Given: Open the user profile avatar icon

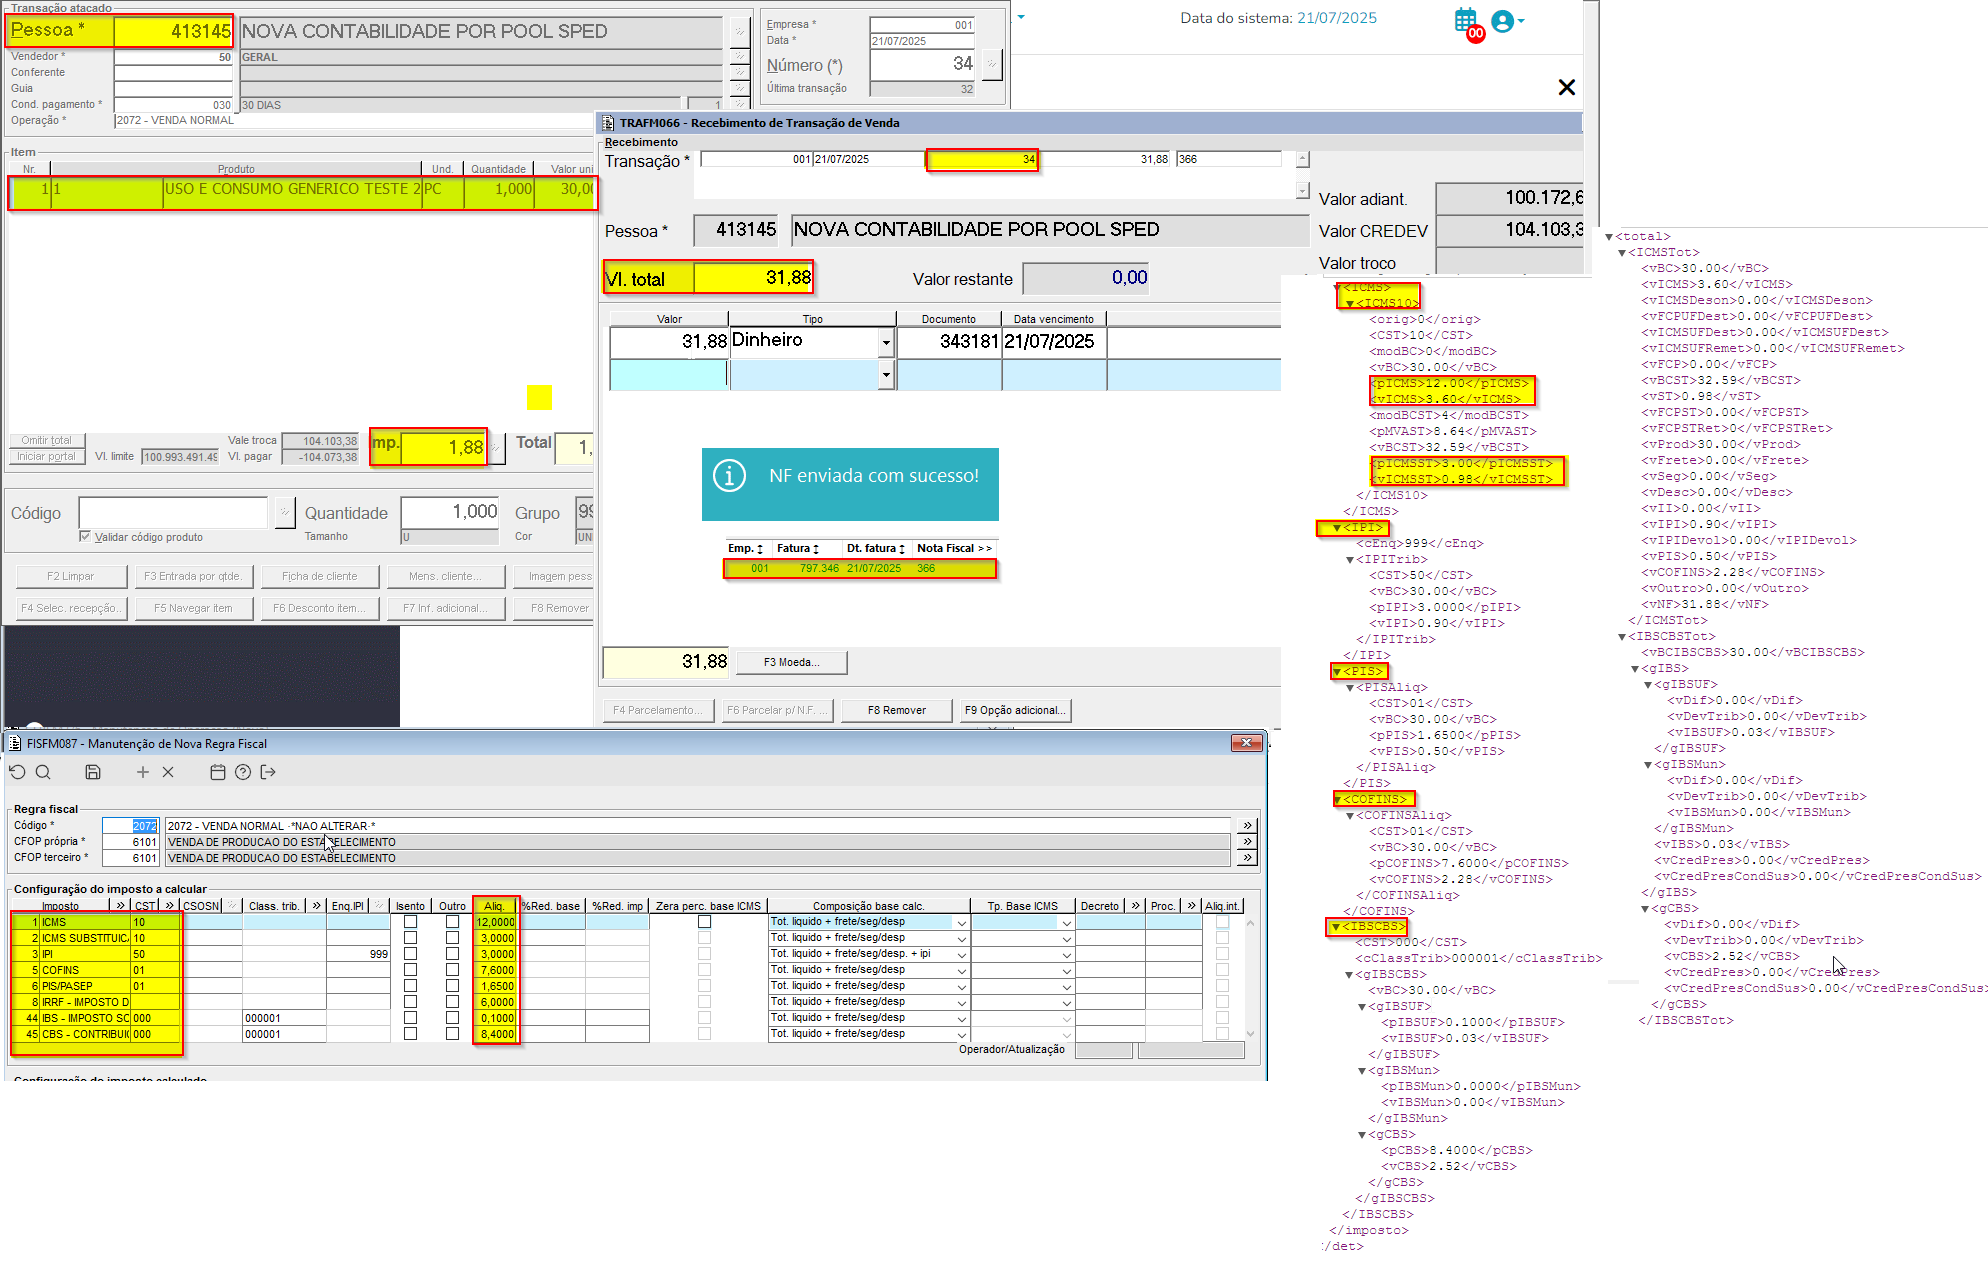Looking at the screenshot, I should point(1502,21).
